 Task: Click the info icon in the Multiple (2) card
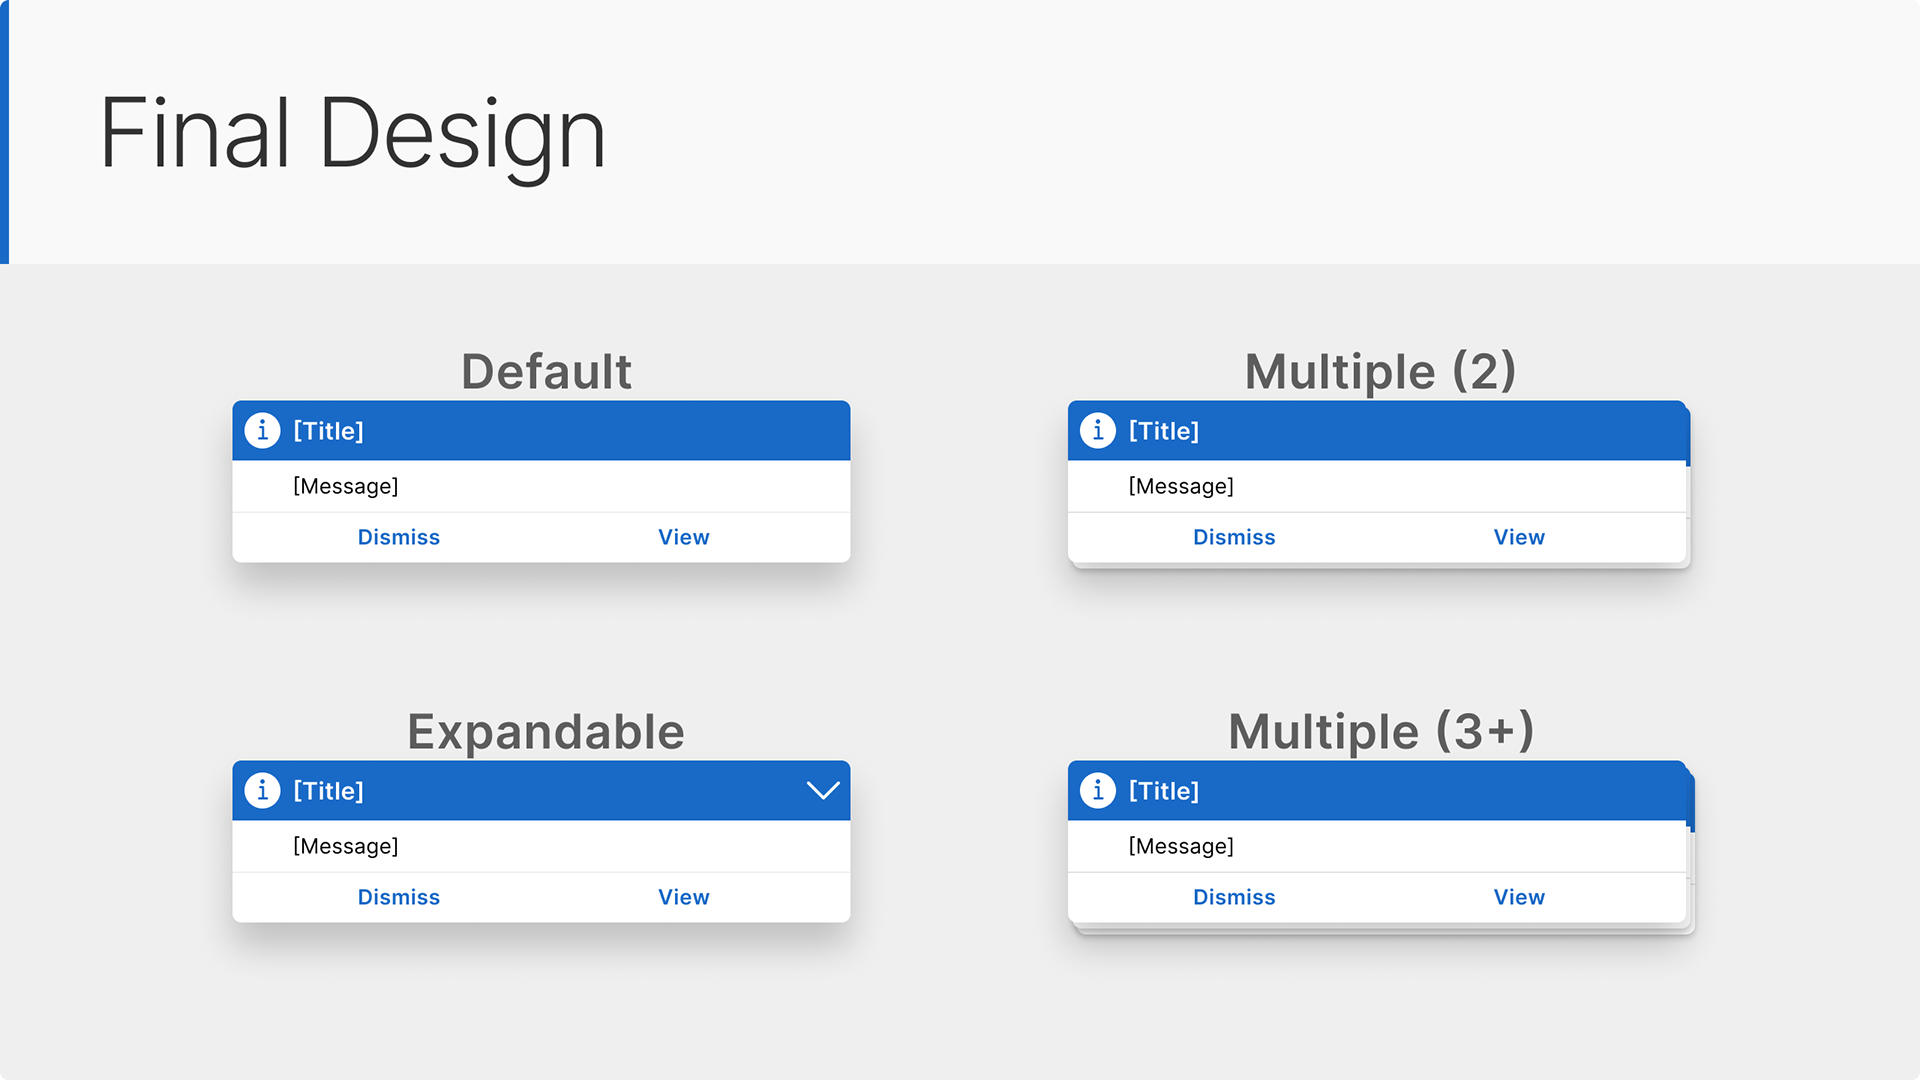pyautogui.click(x=1098, y=430)
